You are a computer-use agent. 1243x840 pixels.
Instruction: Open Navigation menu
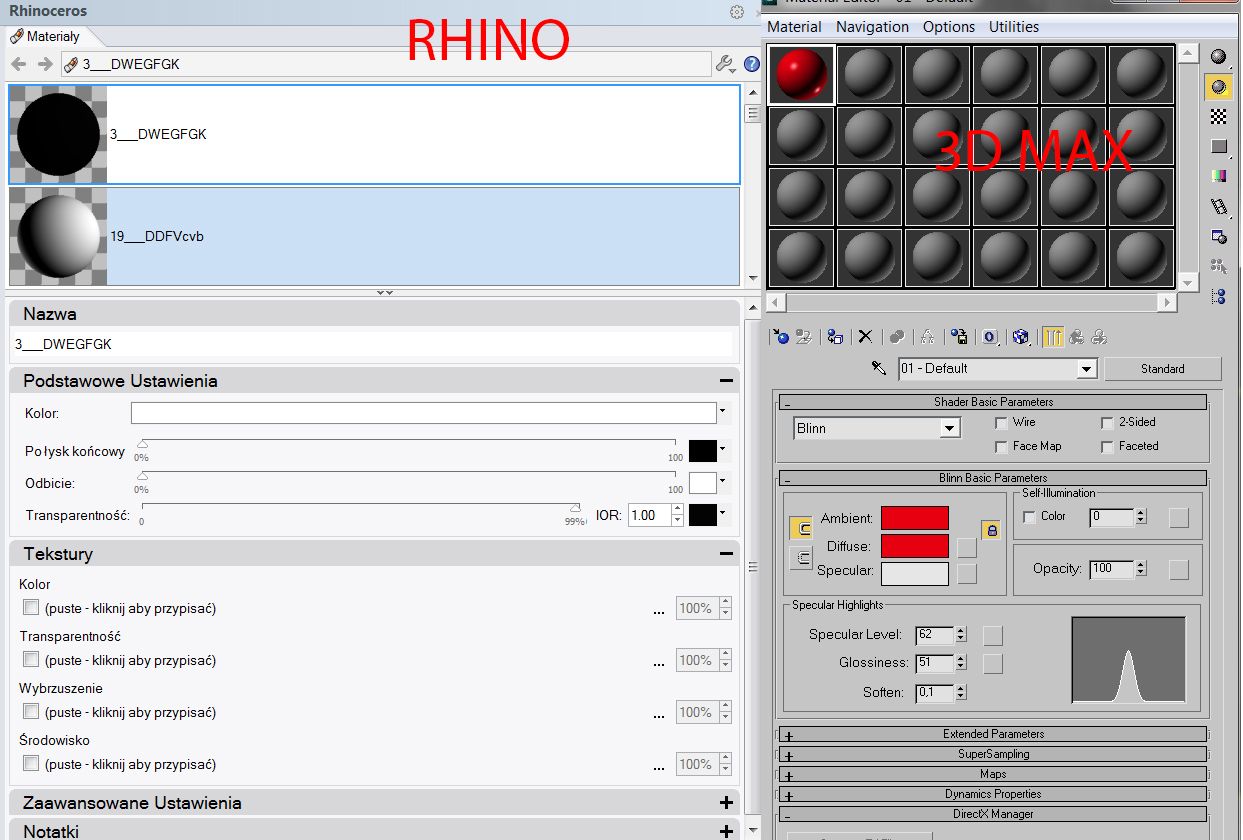(872, 27)
